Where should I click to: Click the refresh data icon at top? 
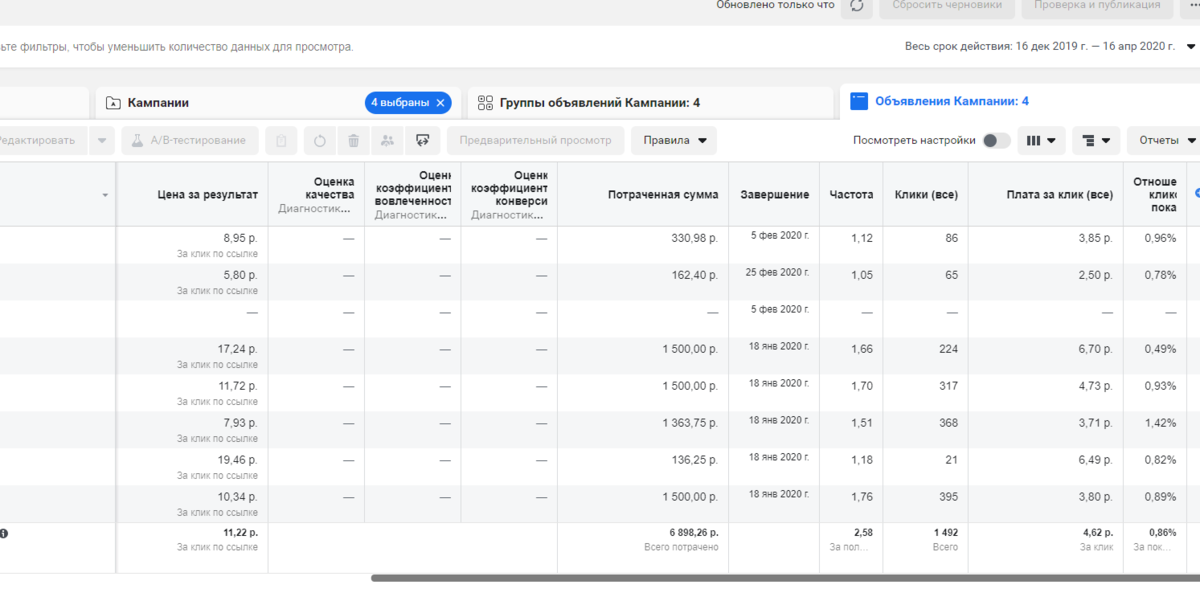tap(856, 6)
